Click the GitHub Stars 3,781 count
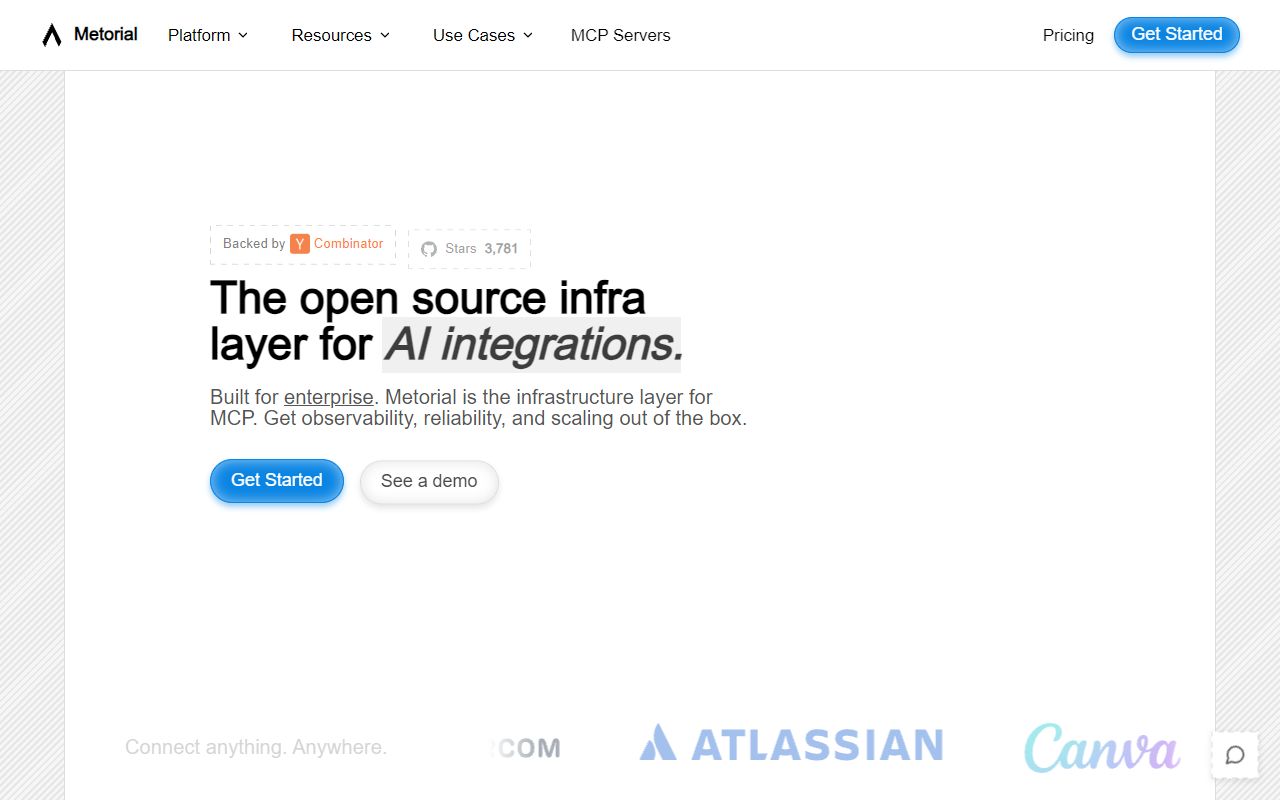This screenshot has height=800, width=1280. (501, 249)
